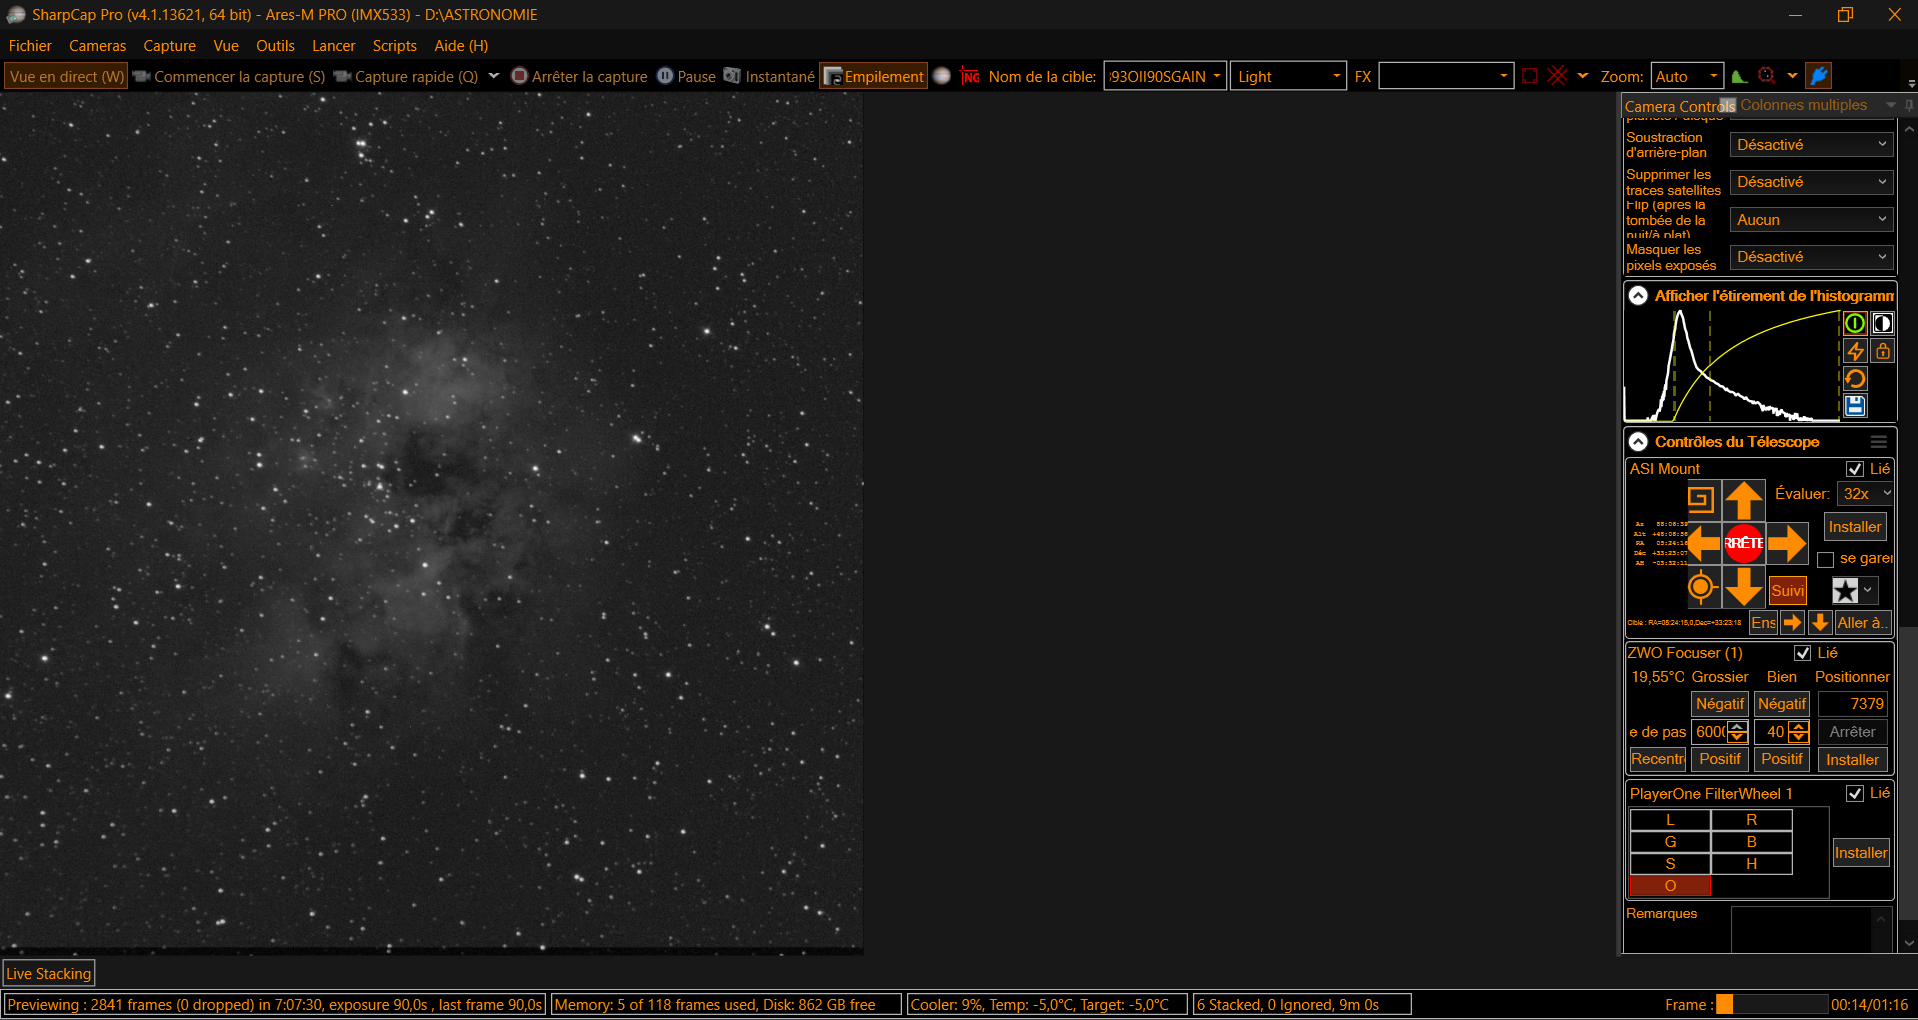The height and width of the screenshot is (1020, 1918).
Task: Open the Scripts menu
Action: pos(394,46)
